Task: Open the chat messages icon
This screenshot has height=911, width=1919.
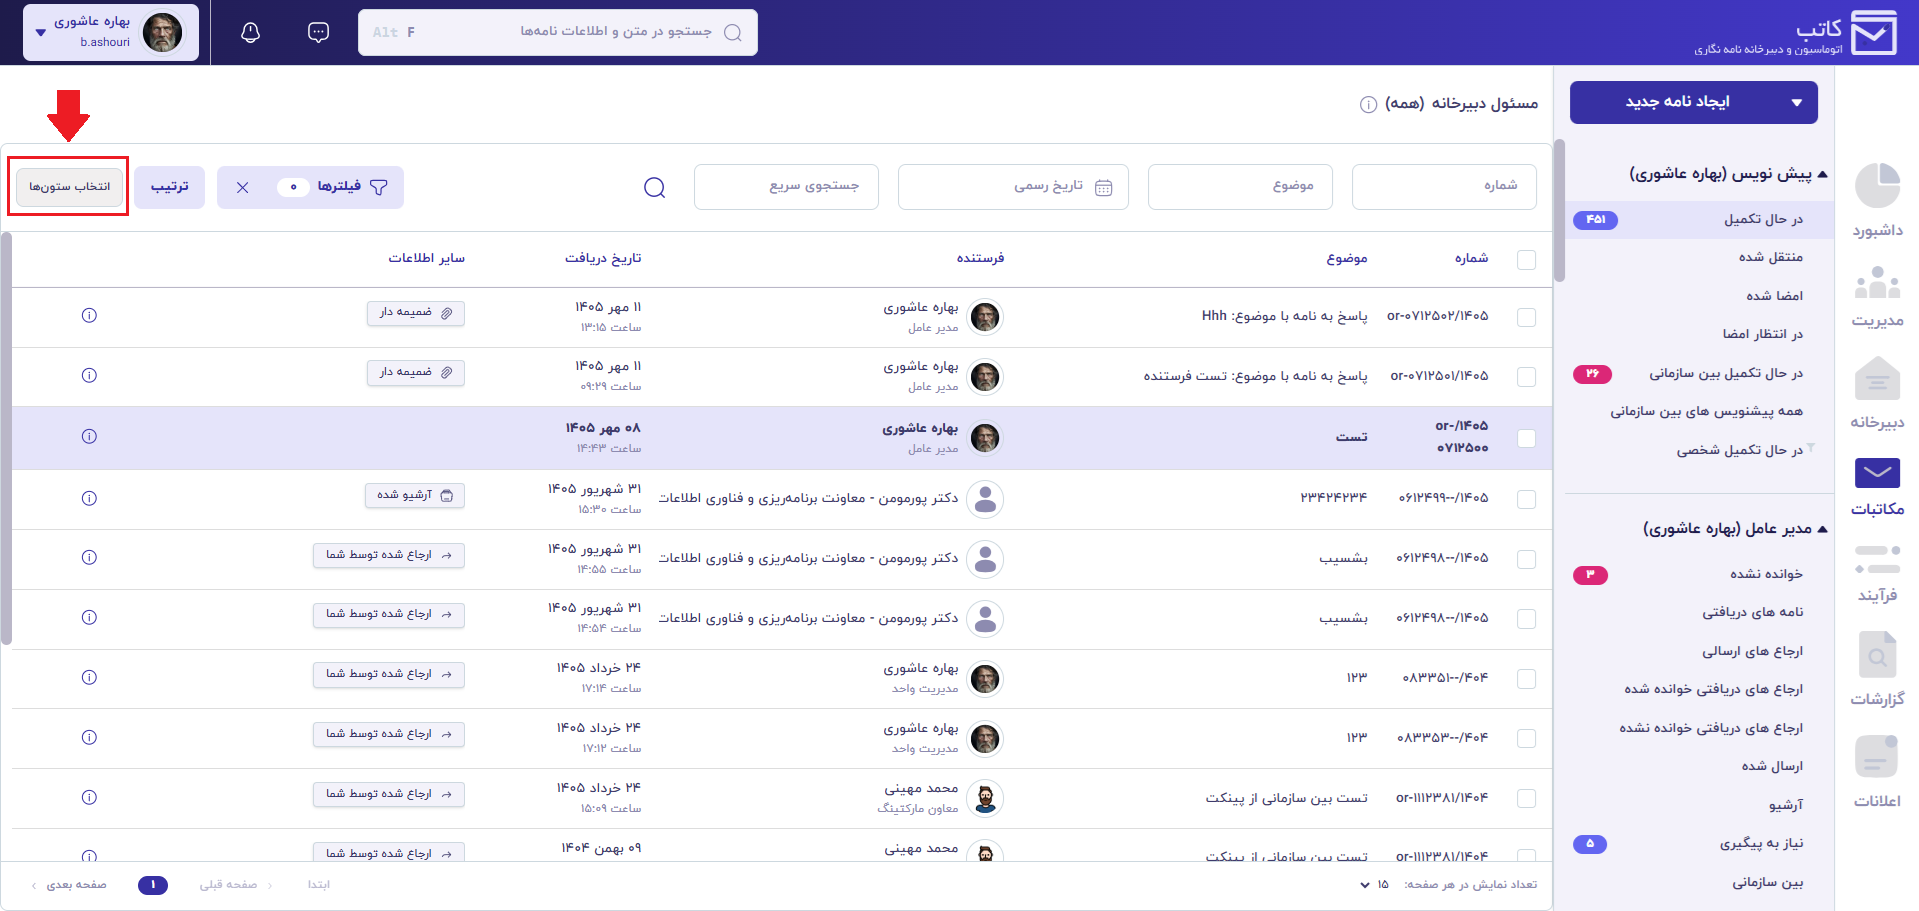Action: tap(318, 33)
